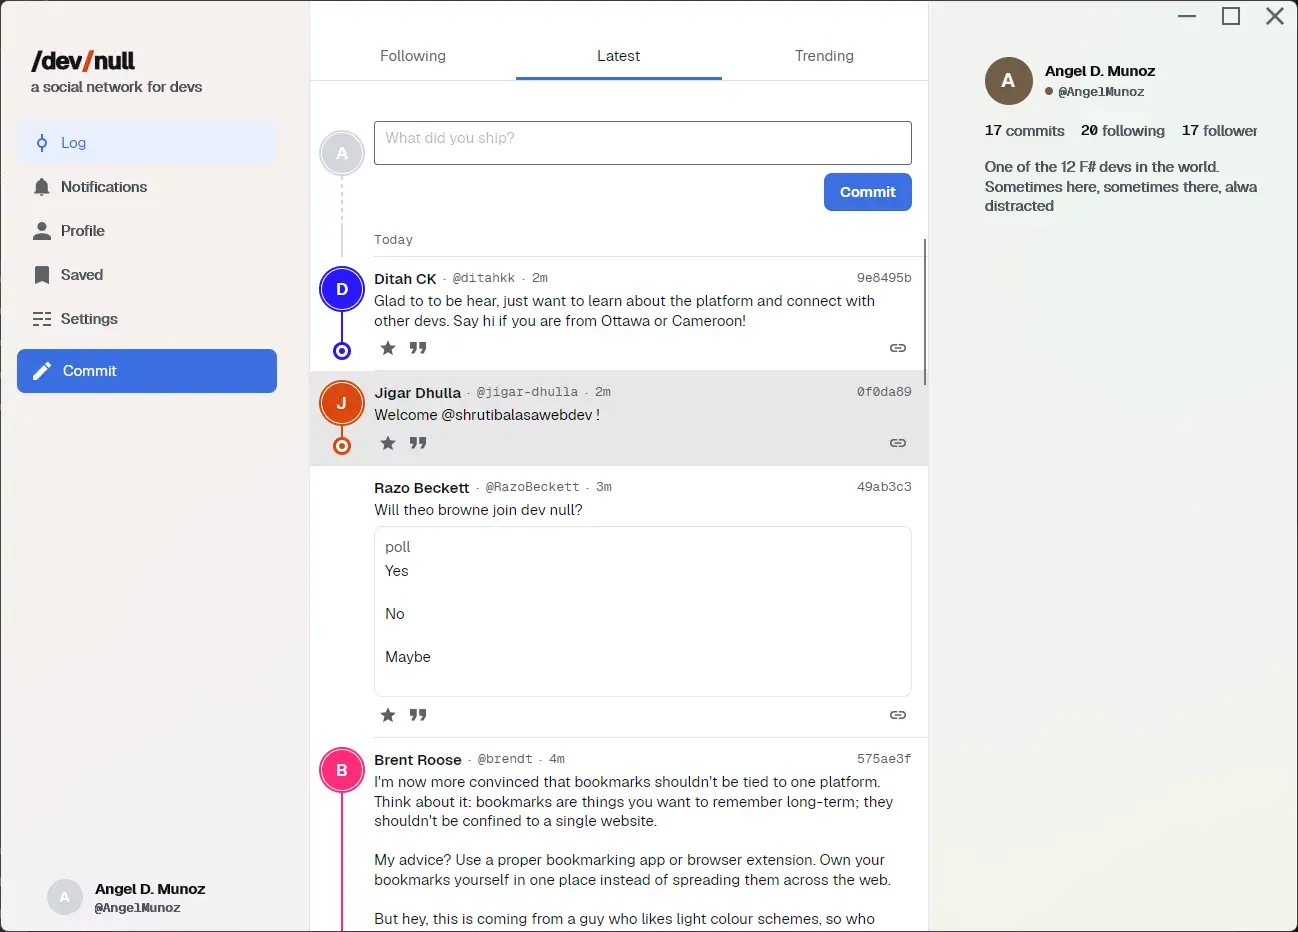Copy link to Razo Beckett's poll post
This screenshot has width=1298, height=932.
pyautogui.click(x=898, y=715)
